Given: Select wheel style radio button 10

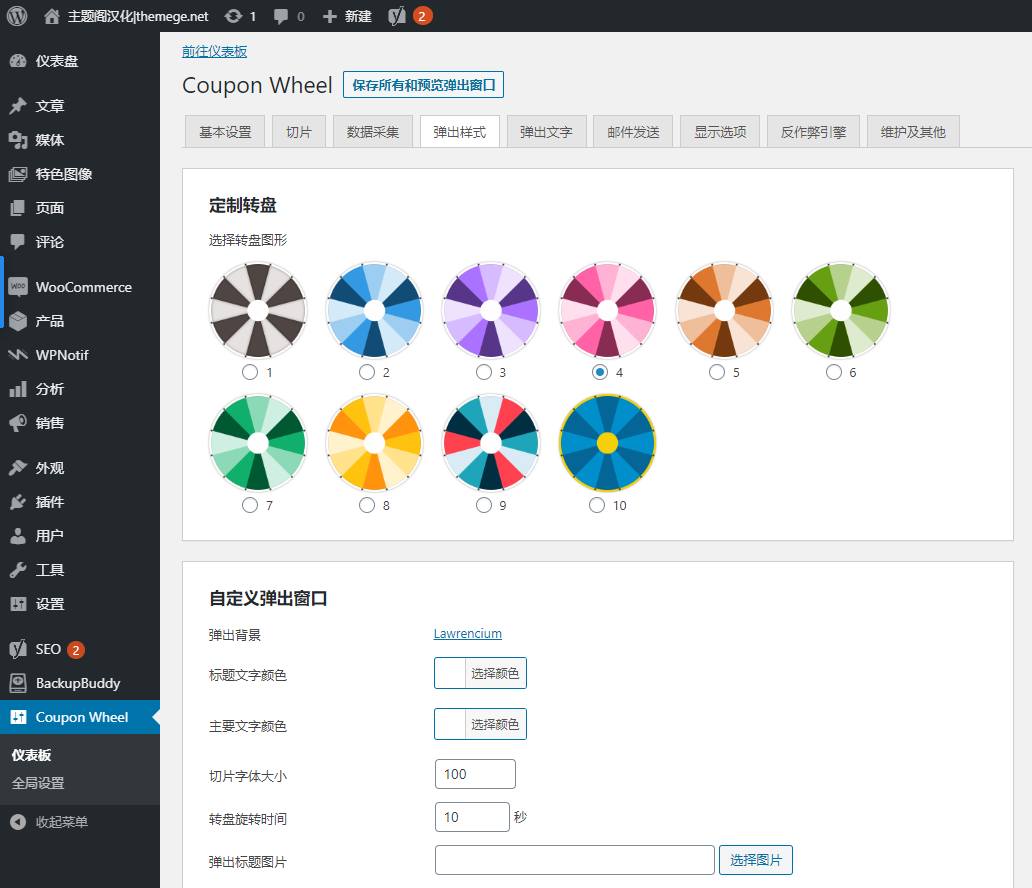Looking at the screenshot, I should click(597, 505).
